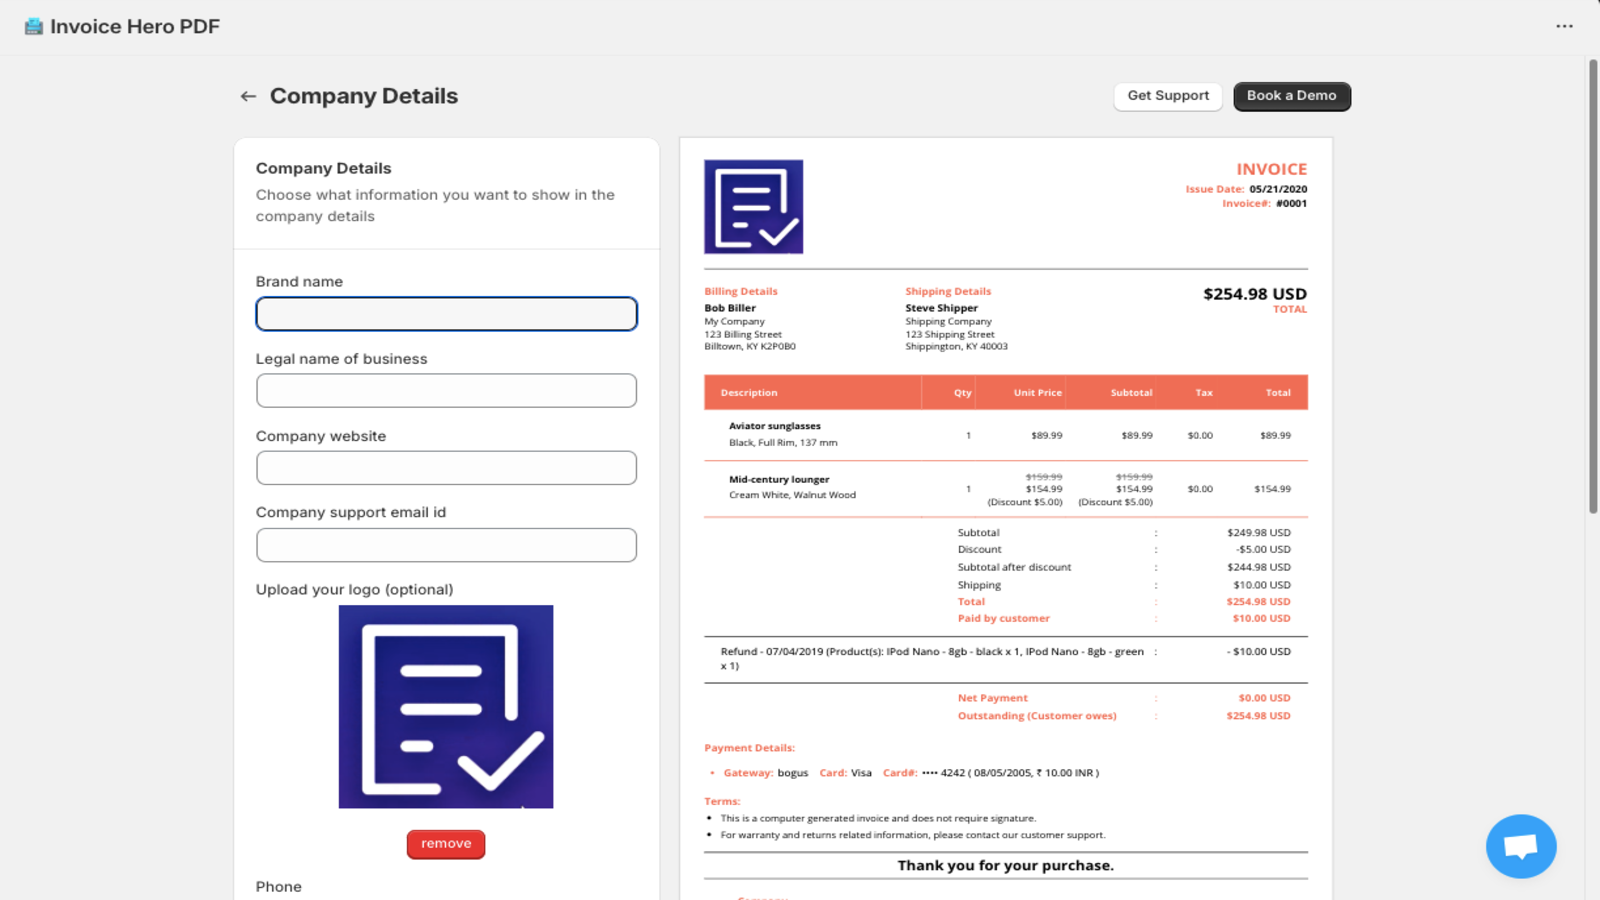The width and height of the screenshot is (1600, 900).
Task: Click the Issue Date 05/21/2020 value
Action: (x=1278, y=189)
